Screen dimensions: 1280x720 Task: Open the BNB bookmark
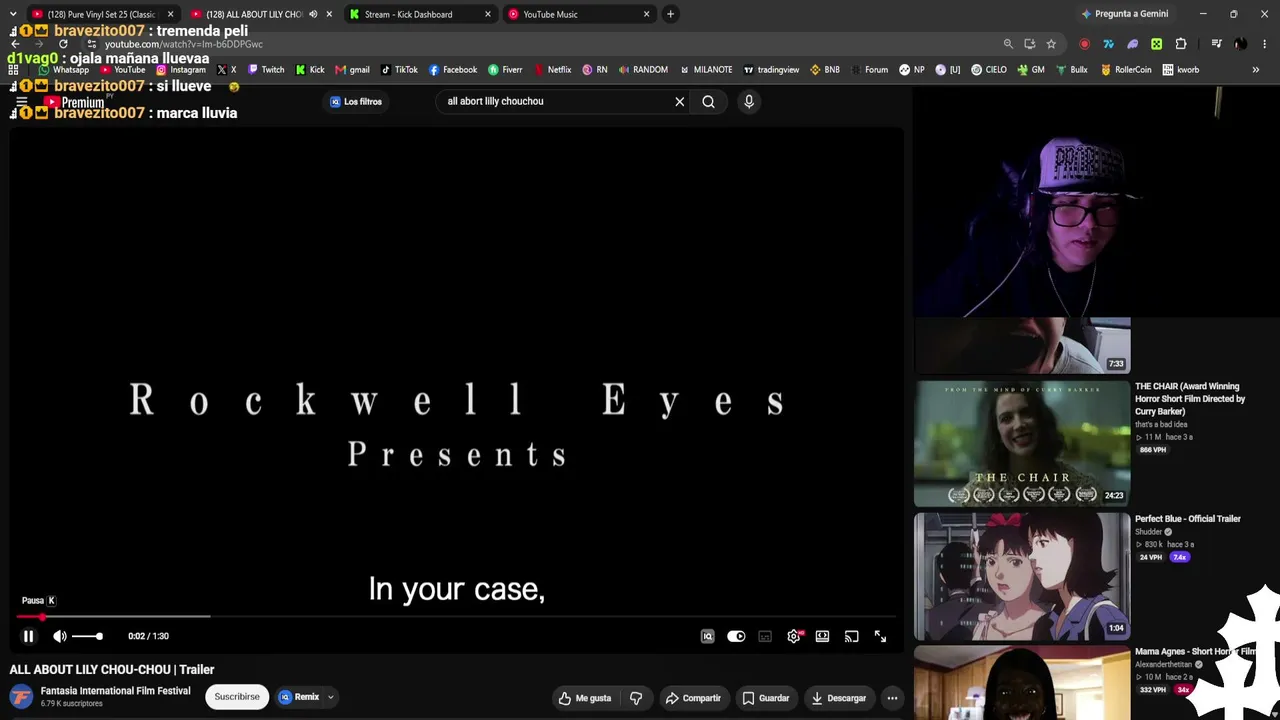click(x=825, y=70)
